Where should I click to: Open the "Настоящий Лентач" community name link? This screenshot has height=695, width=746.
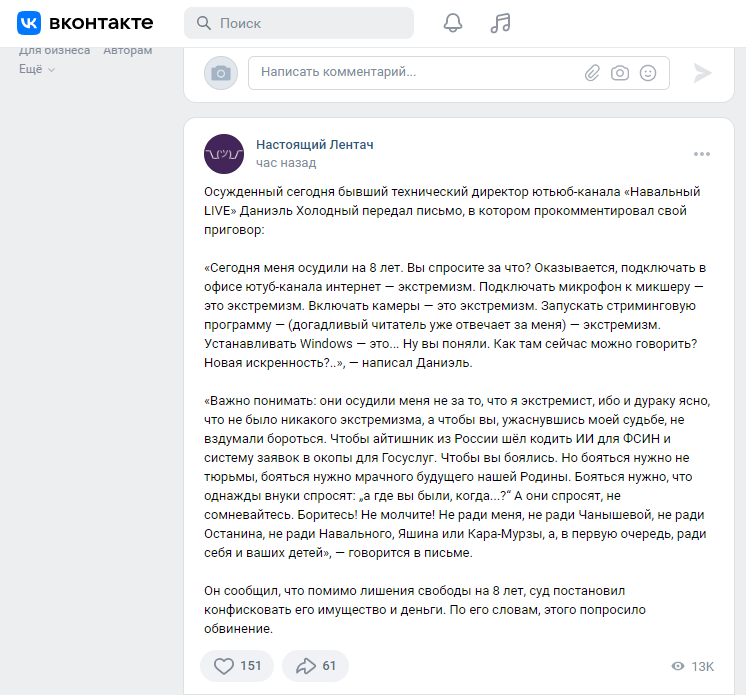point(314,145)
